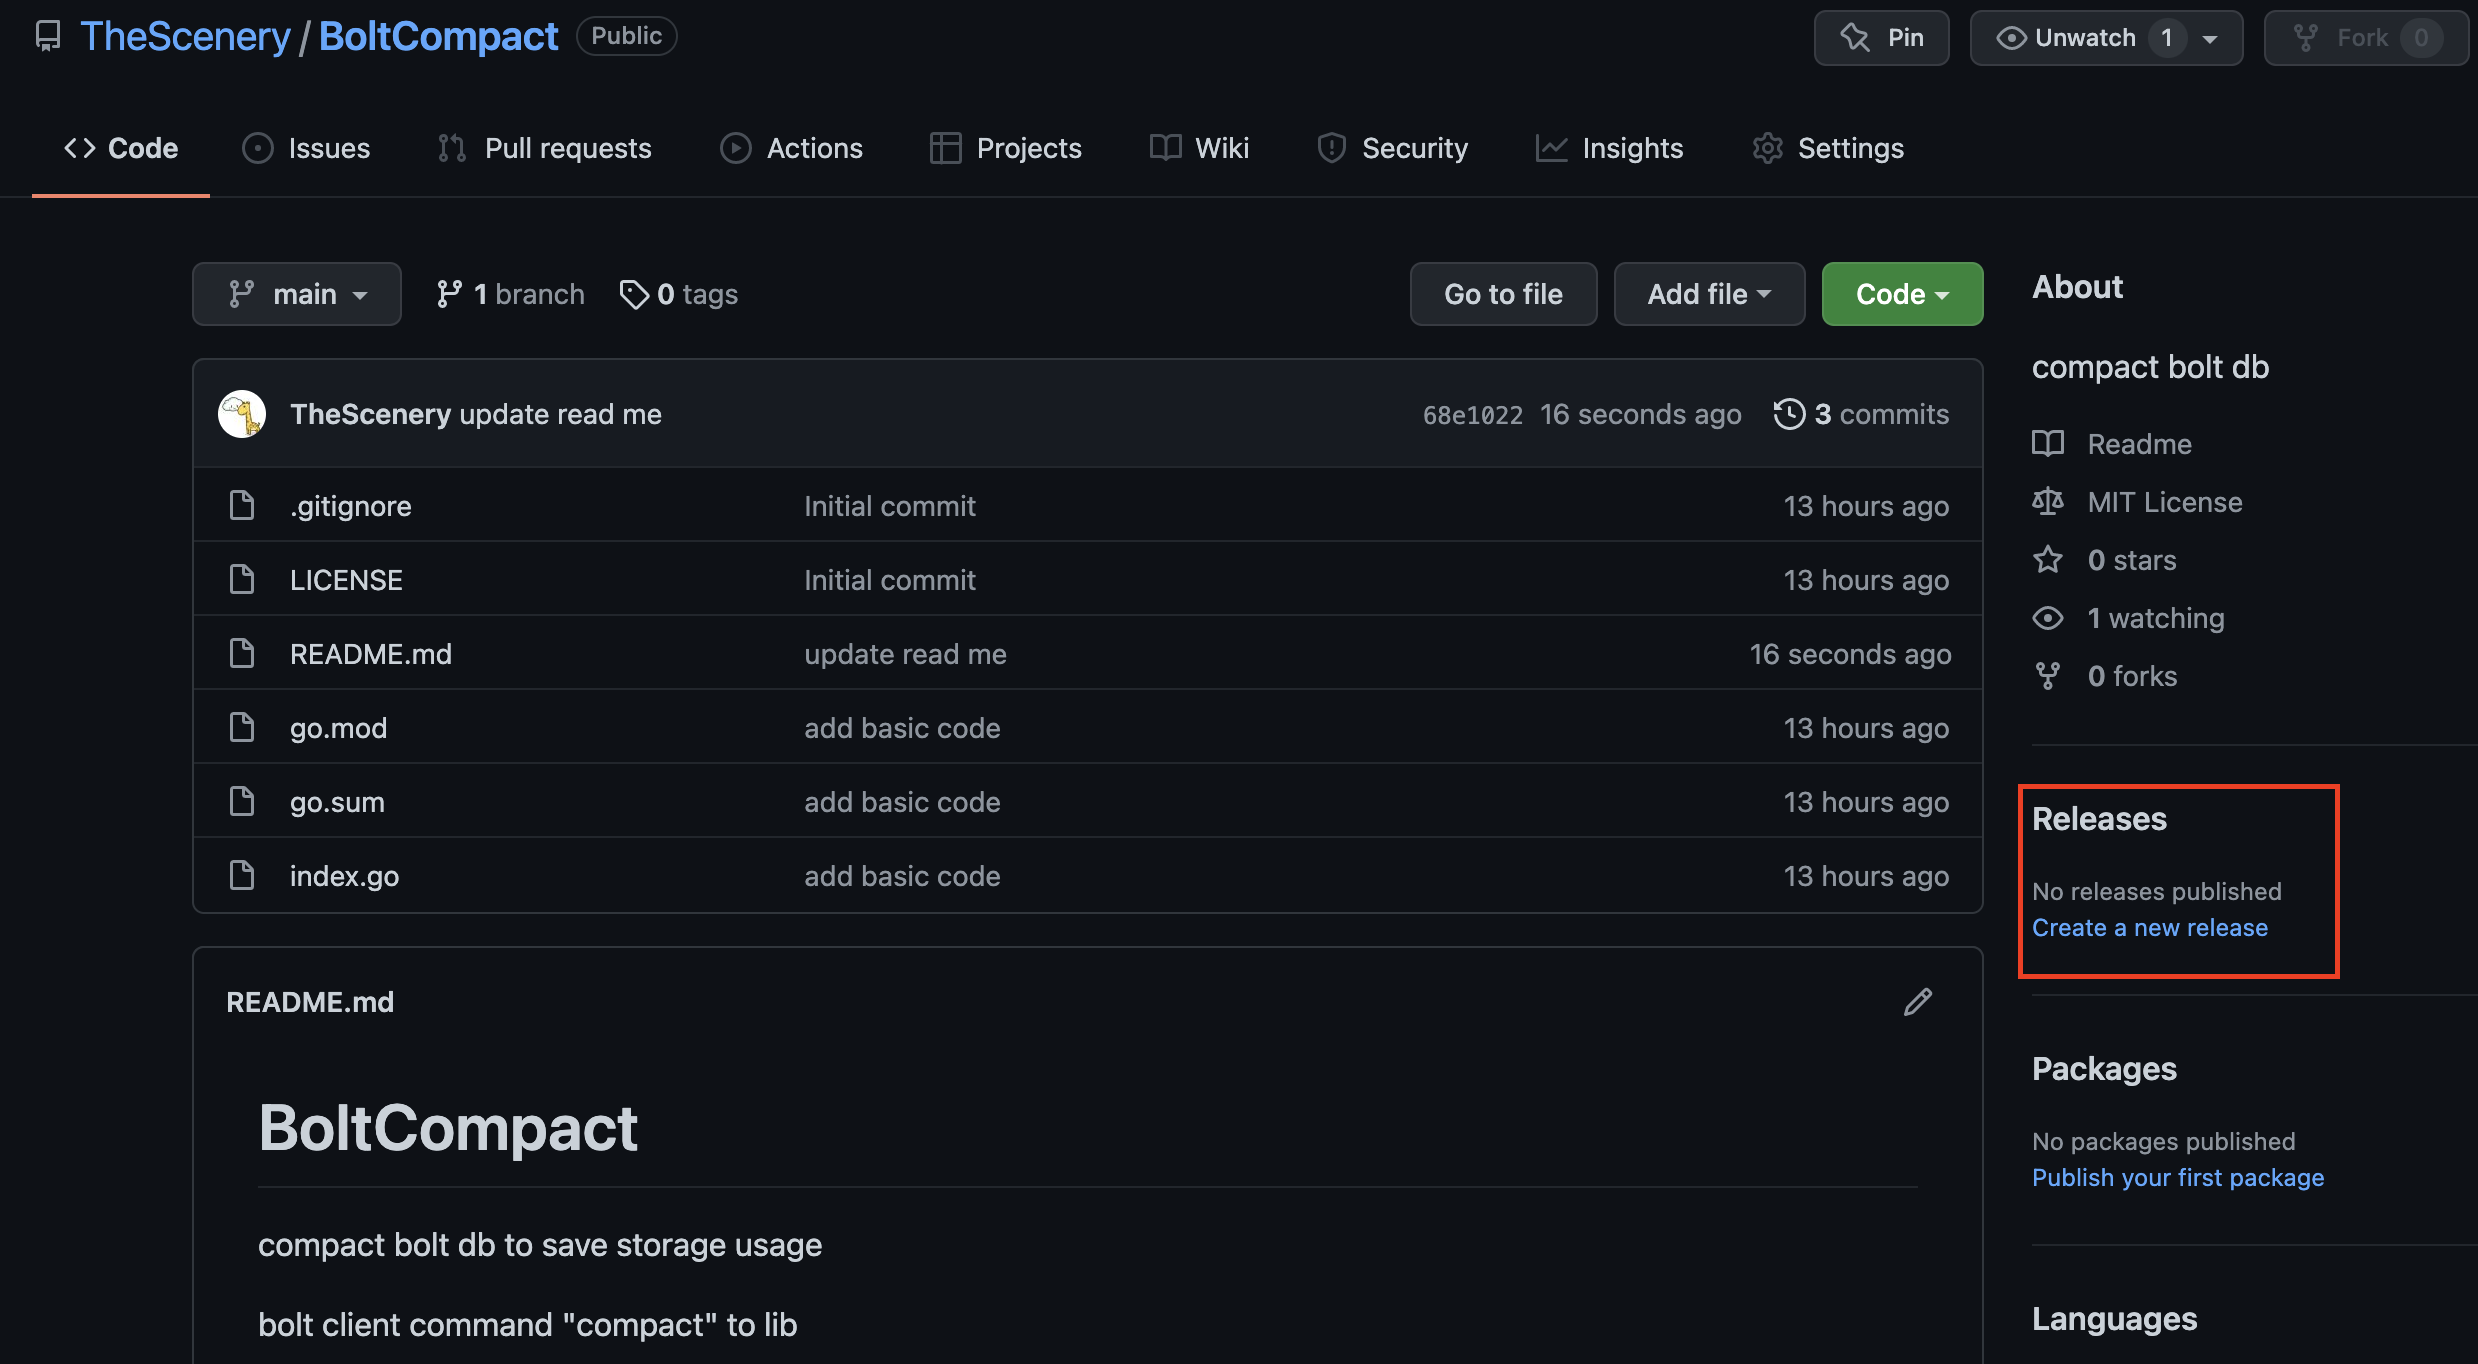Viewport: 2478px width, 1364px height.
Task: Switch to the Pull requests tab
Action: coord(545,148)
